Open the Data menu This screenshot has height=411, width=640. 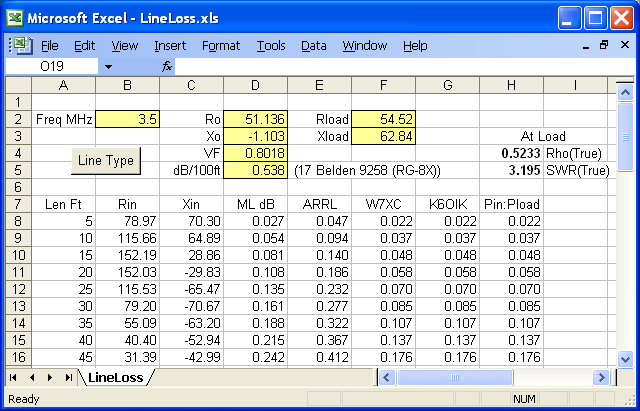click(x=313, y=45)
